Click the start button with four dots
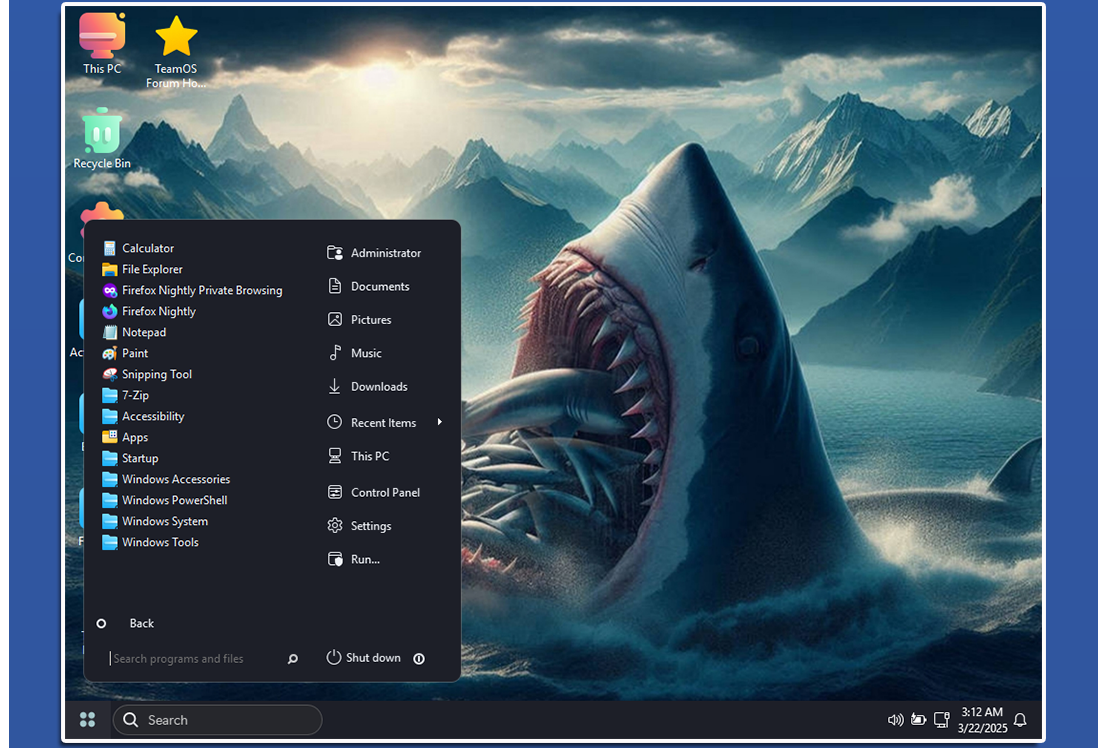The height and width of the screenshot is (748, 1109). point(88,720)
